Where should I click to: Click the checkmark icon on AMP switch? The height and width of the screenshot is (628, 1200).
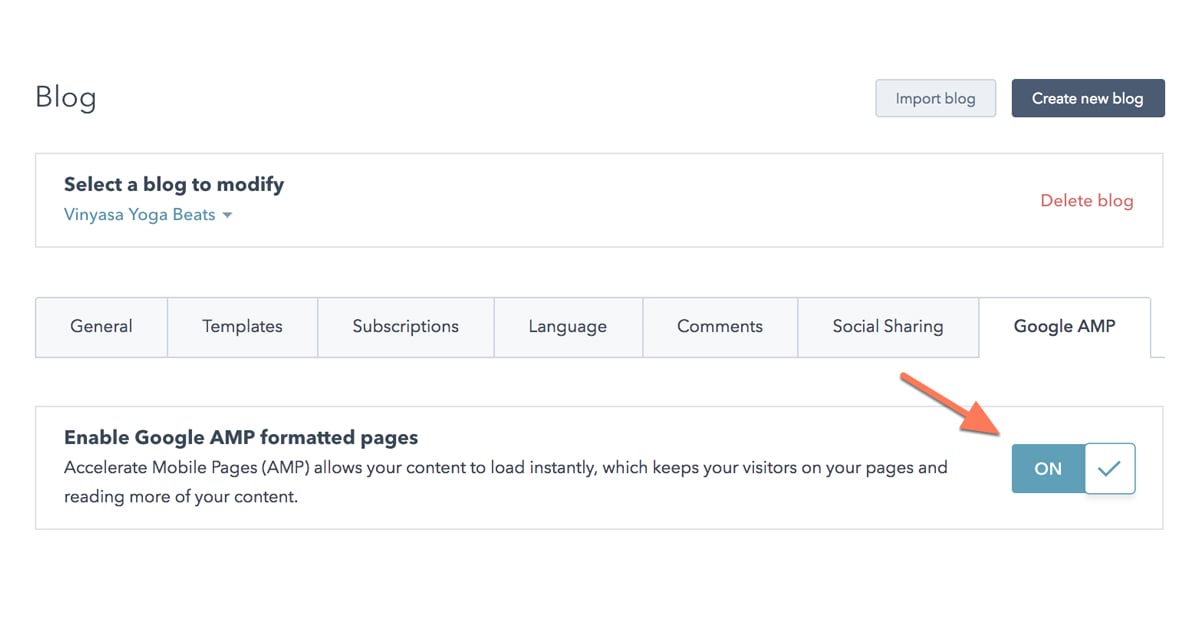point(1108,469)
